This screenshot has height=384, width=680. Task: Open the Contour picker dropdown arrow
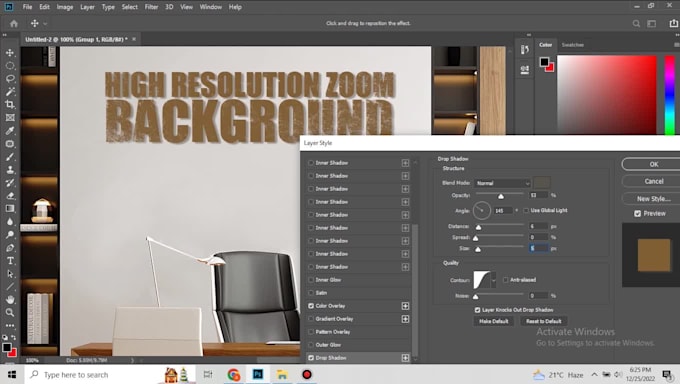click(494, 280)
